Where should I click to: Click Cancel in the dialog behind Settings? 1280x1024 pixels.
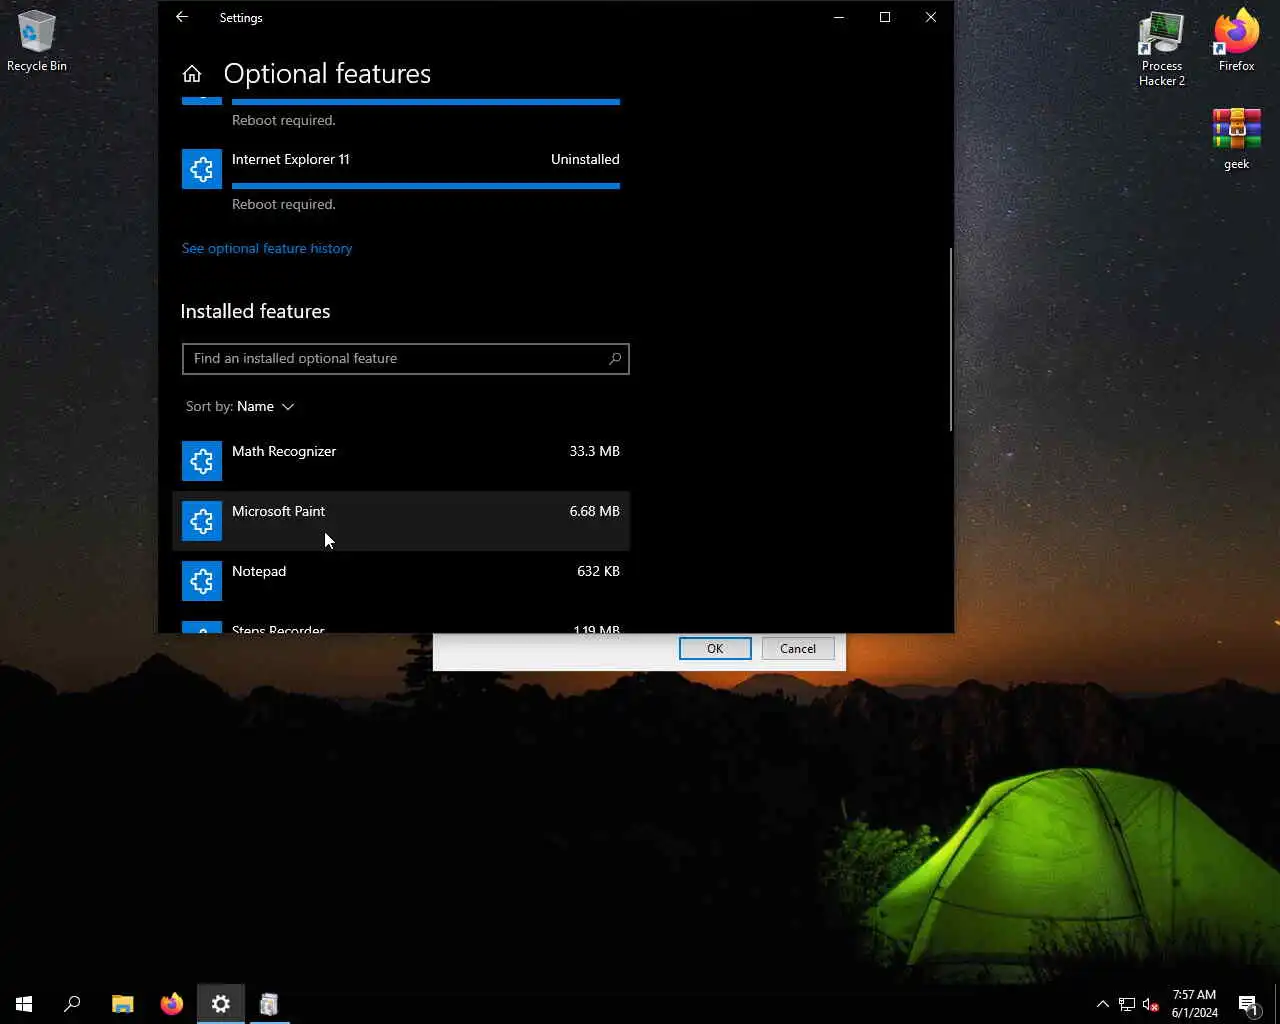click(798, 648)
